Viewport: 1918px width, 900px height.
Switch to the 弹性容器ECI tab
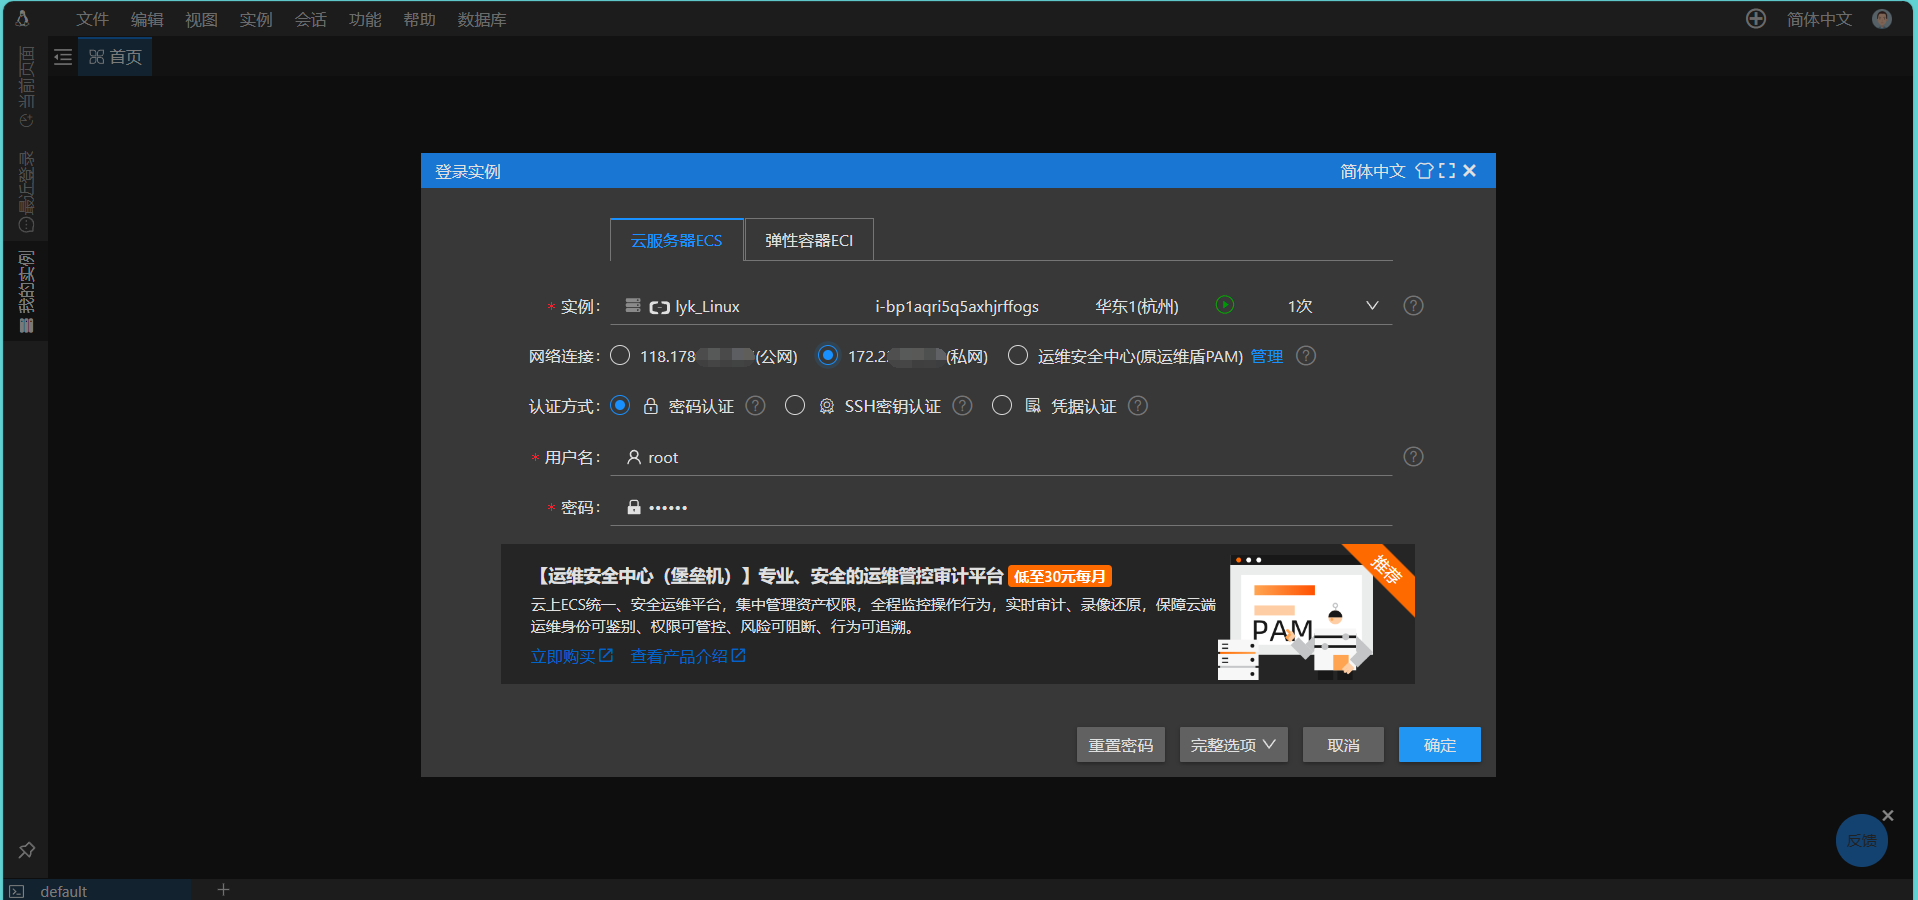(809, 240)
